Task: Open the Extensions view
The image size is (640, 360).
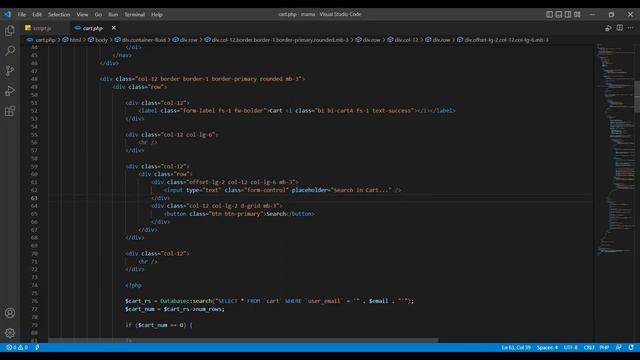Action: pos(10,111)
